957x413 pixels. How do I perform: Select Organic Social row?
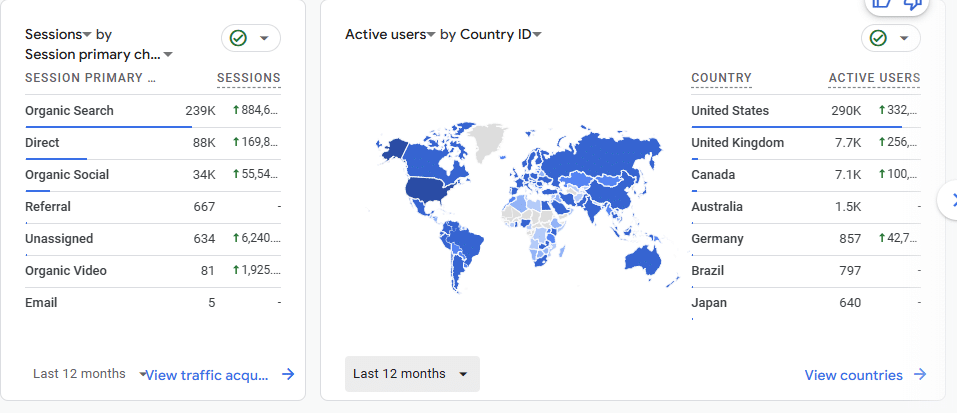153,175
